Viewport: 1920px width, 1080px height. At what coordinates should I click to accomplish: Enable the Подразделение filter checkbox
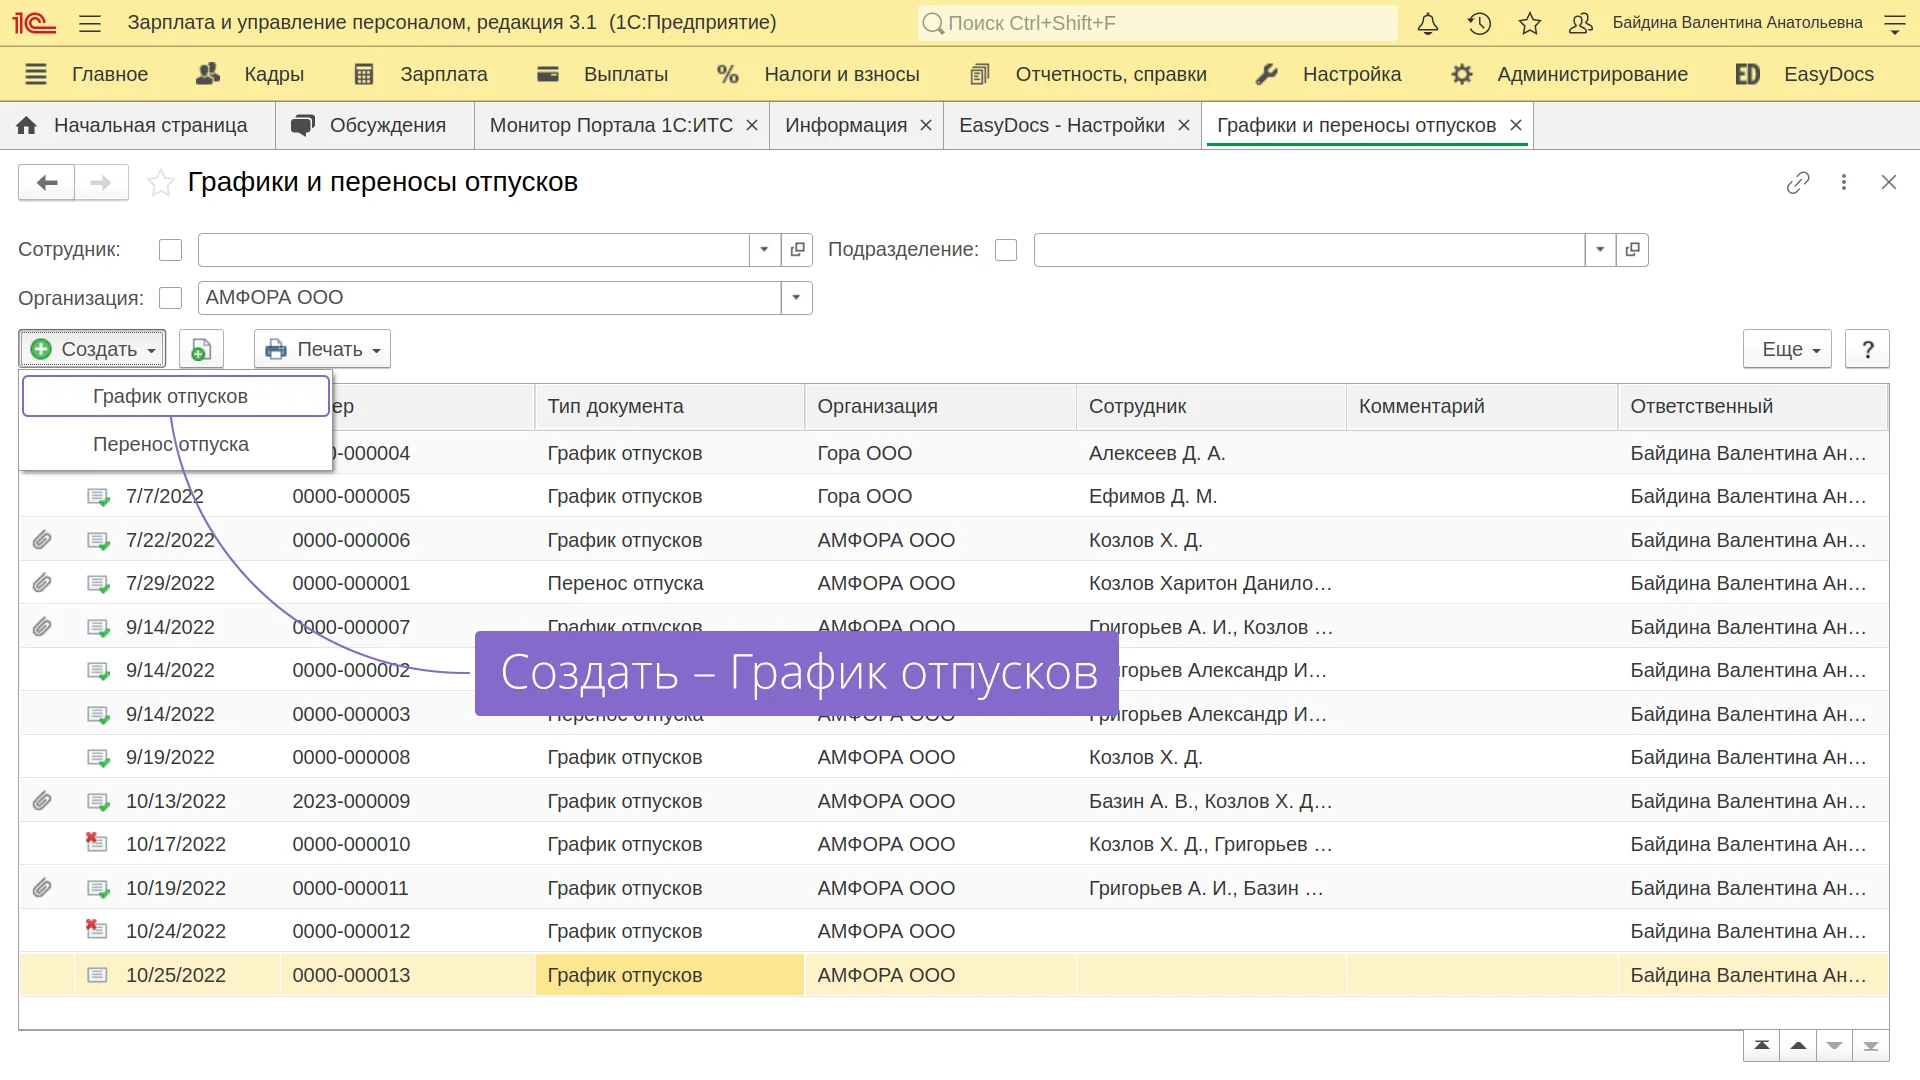[x=1006, y=250]
